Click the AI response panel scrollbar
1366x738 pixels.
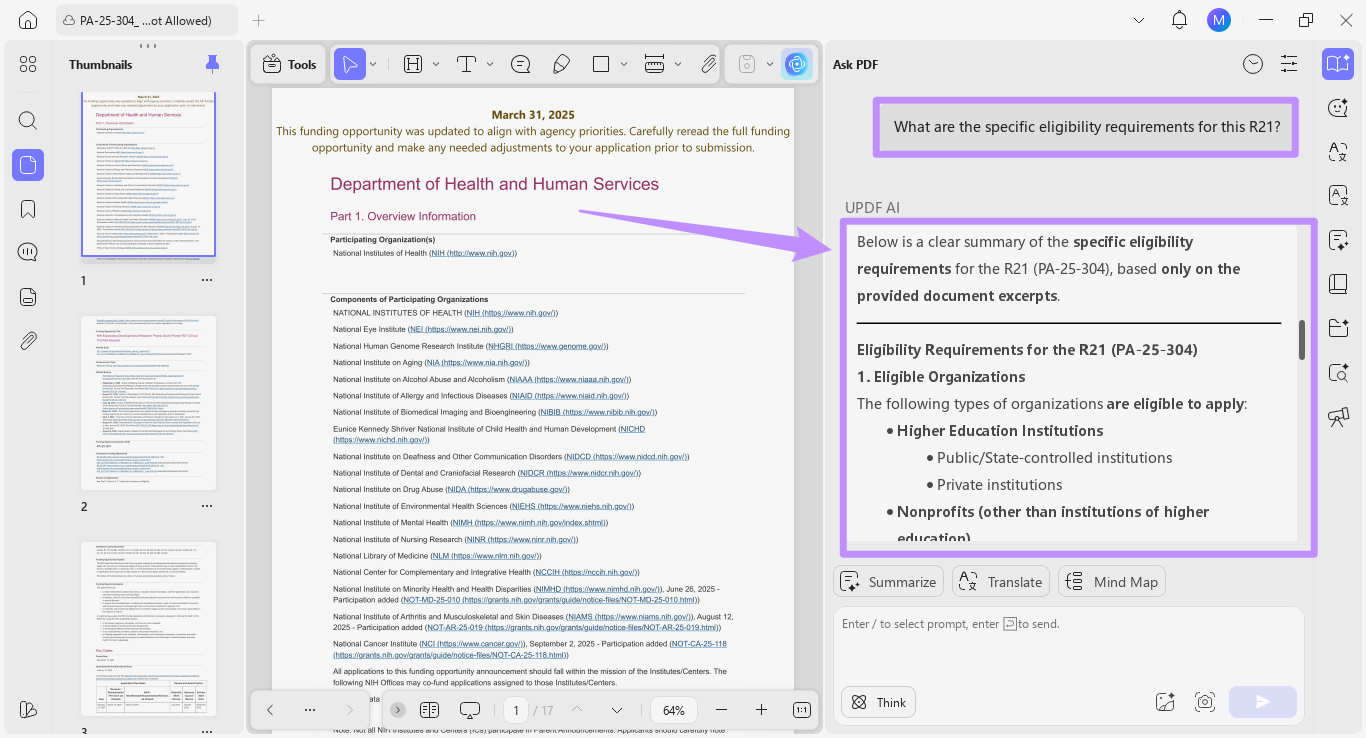[1302, 340]
